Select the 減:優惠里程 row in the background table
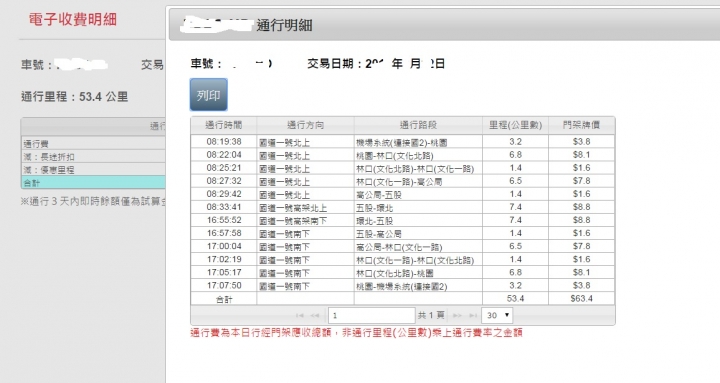Screen dimensions: 720x383 [x=93, y=169]
